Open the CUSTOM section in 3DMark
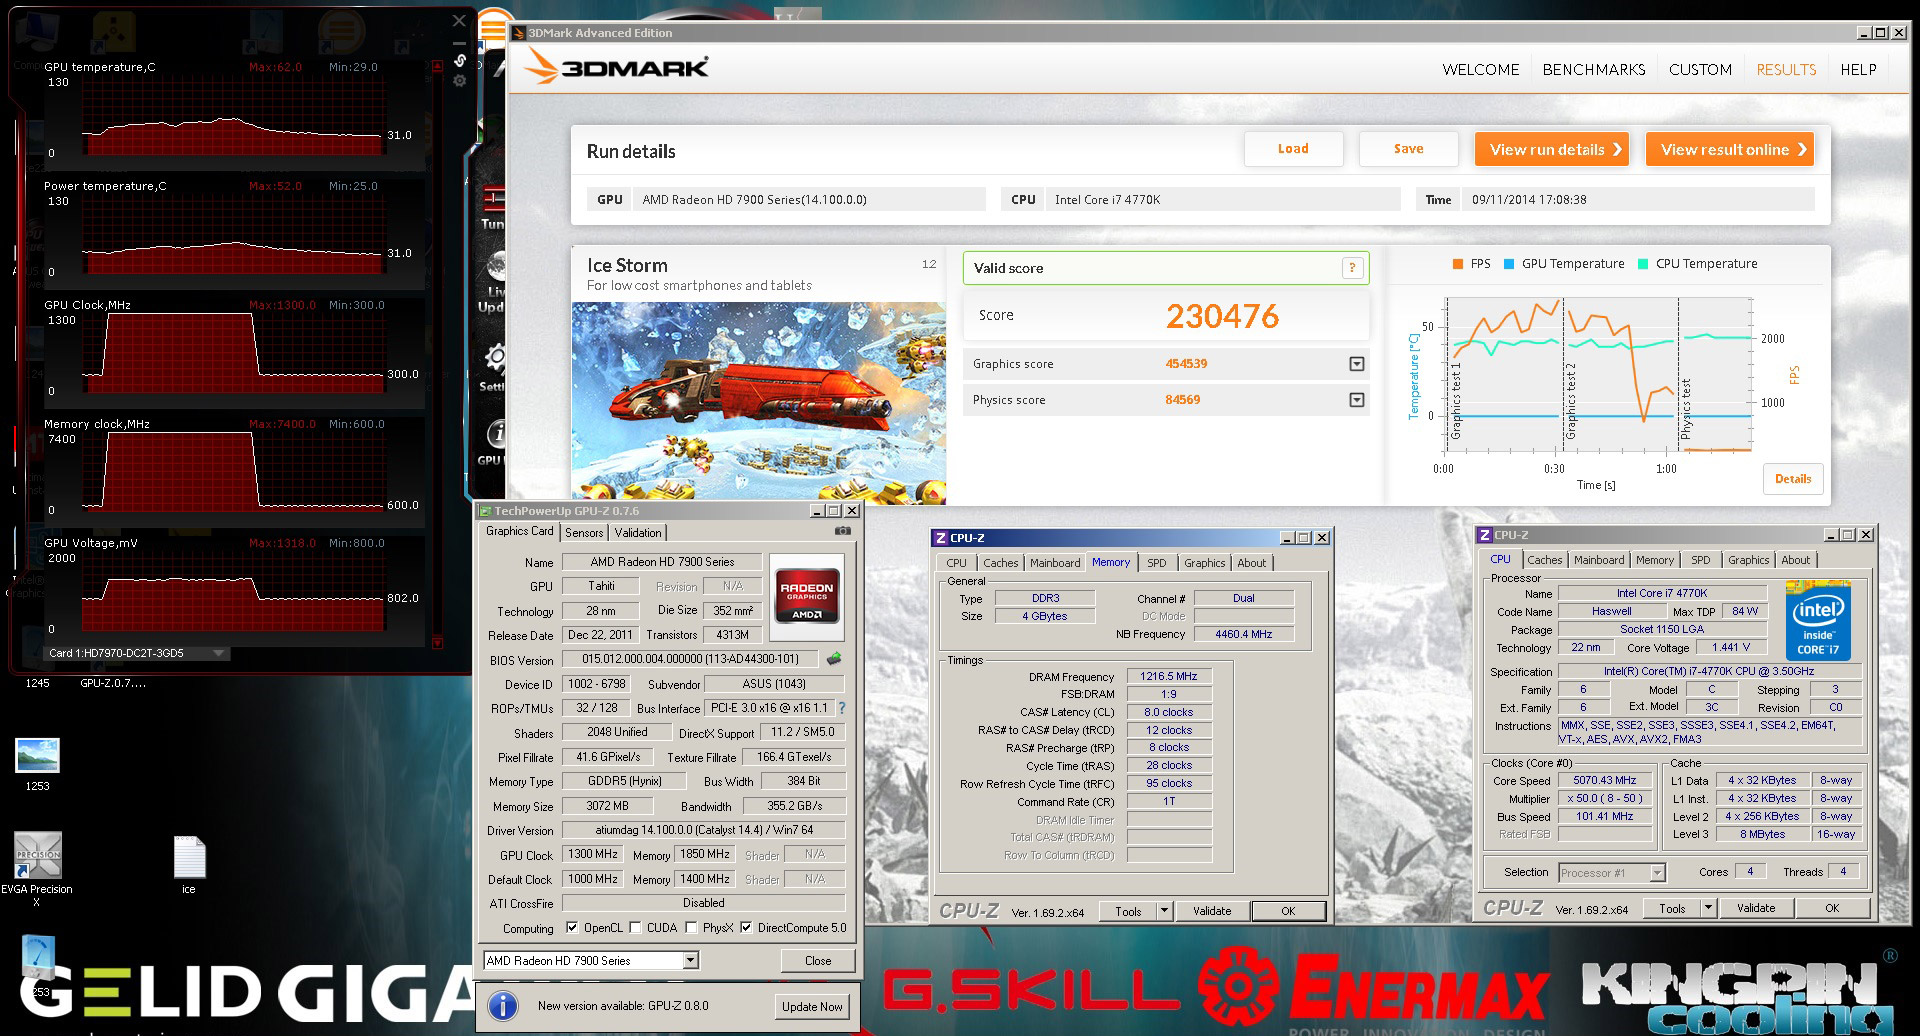This screenshot has width=1920, height=1036. click(x=1700, y=70)
